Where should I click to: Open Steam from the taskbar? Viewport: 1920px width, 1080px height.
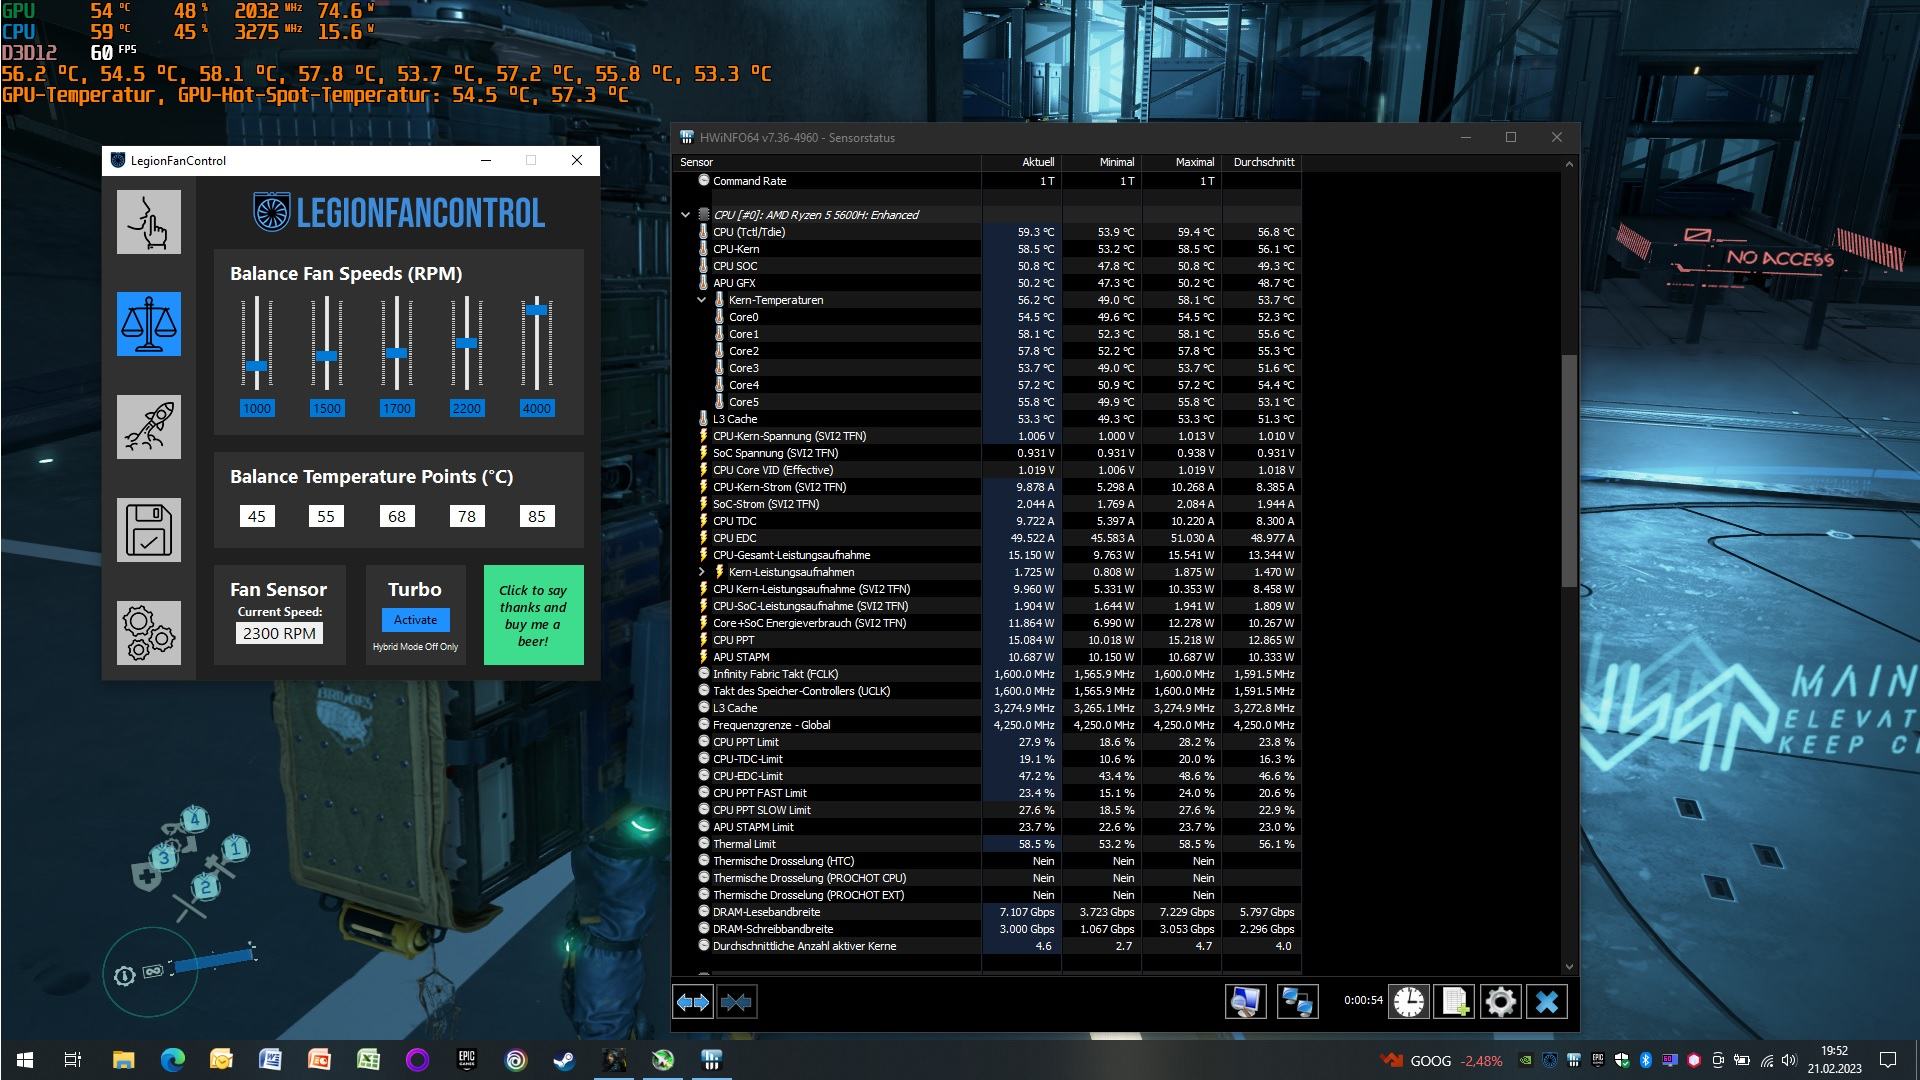[x=564, y=1060]
